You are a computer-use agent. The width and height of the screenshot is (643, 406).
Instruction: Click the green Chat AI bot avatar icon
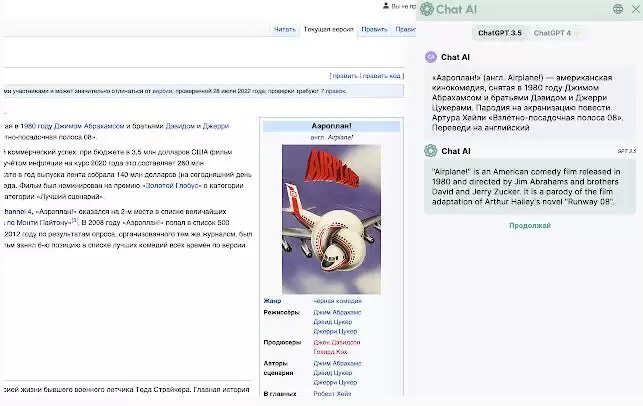coord(431,151)
